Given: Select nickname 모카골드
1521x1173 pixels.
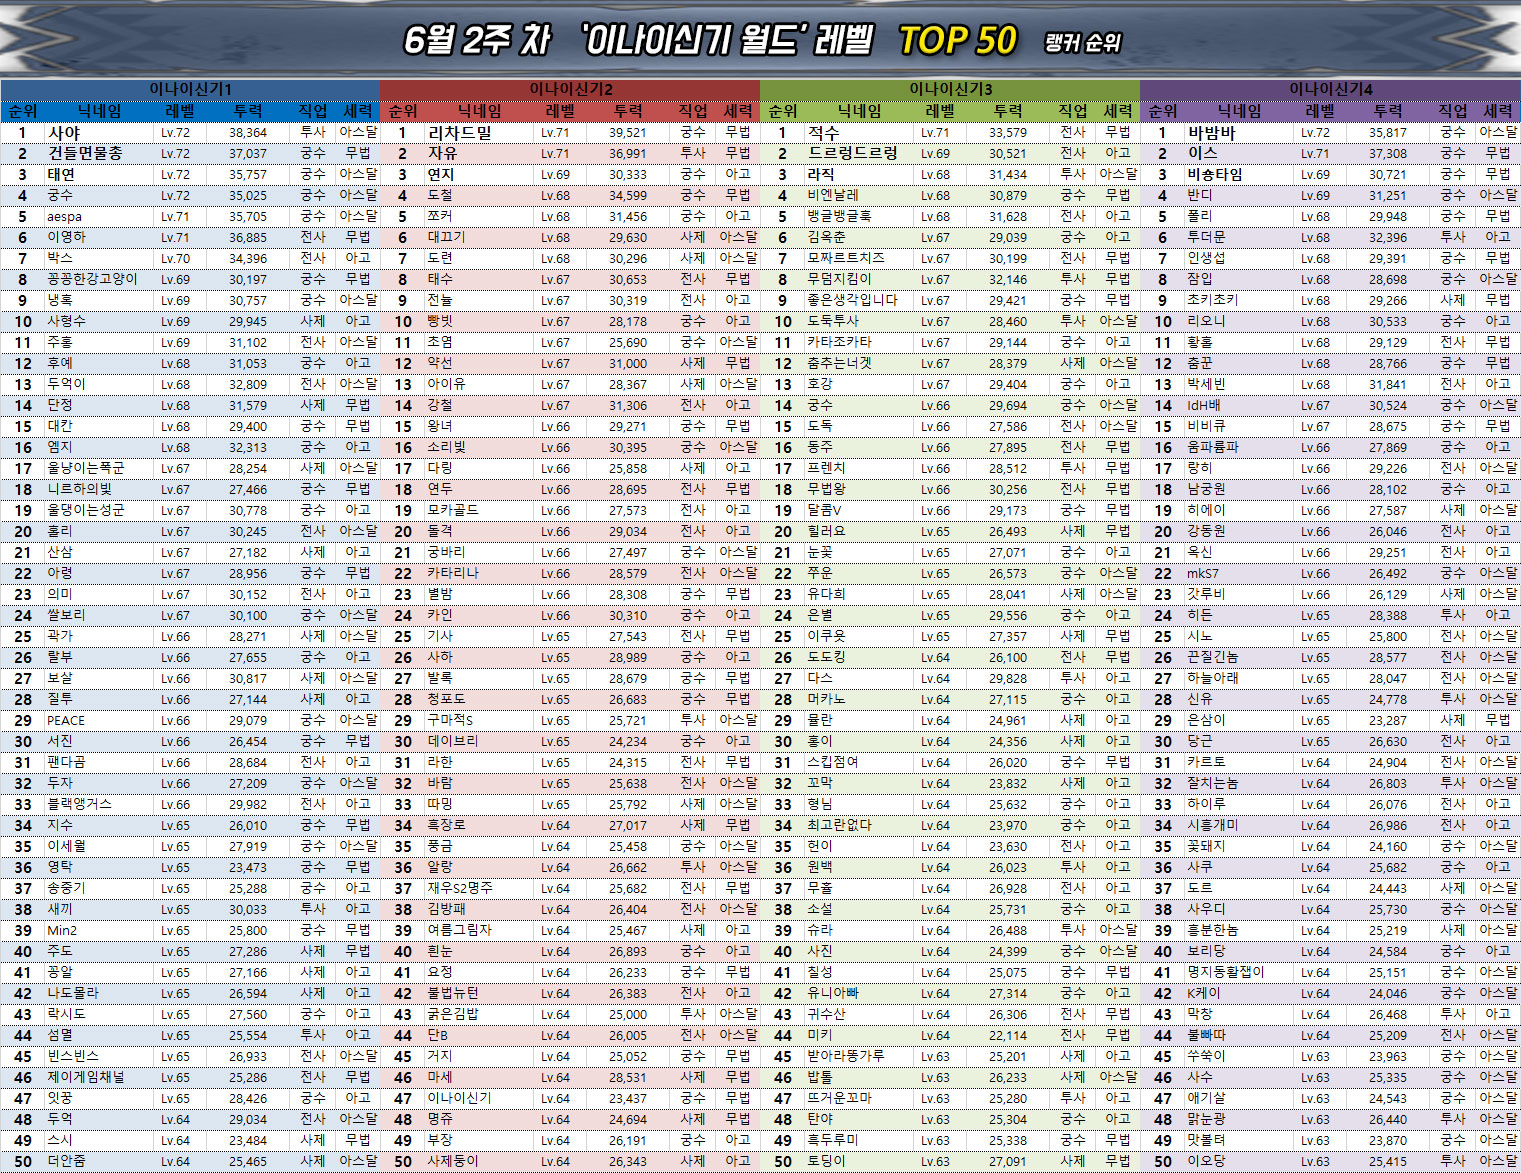Looking at the screenshot, I should 453,510.
